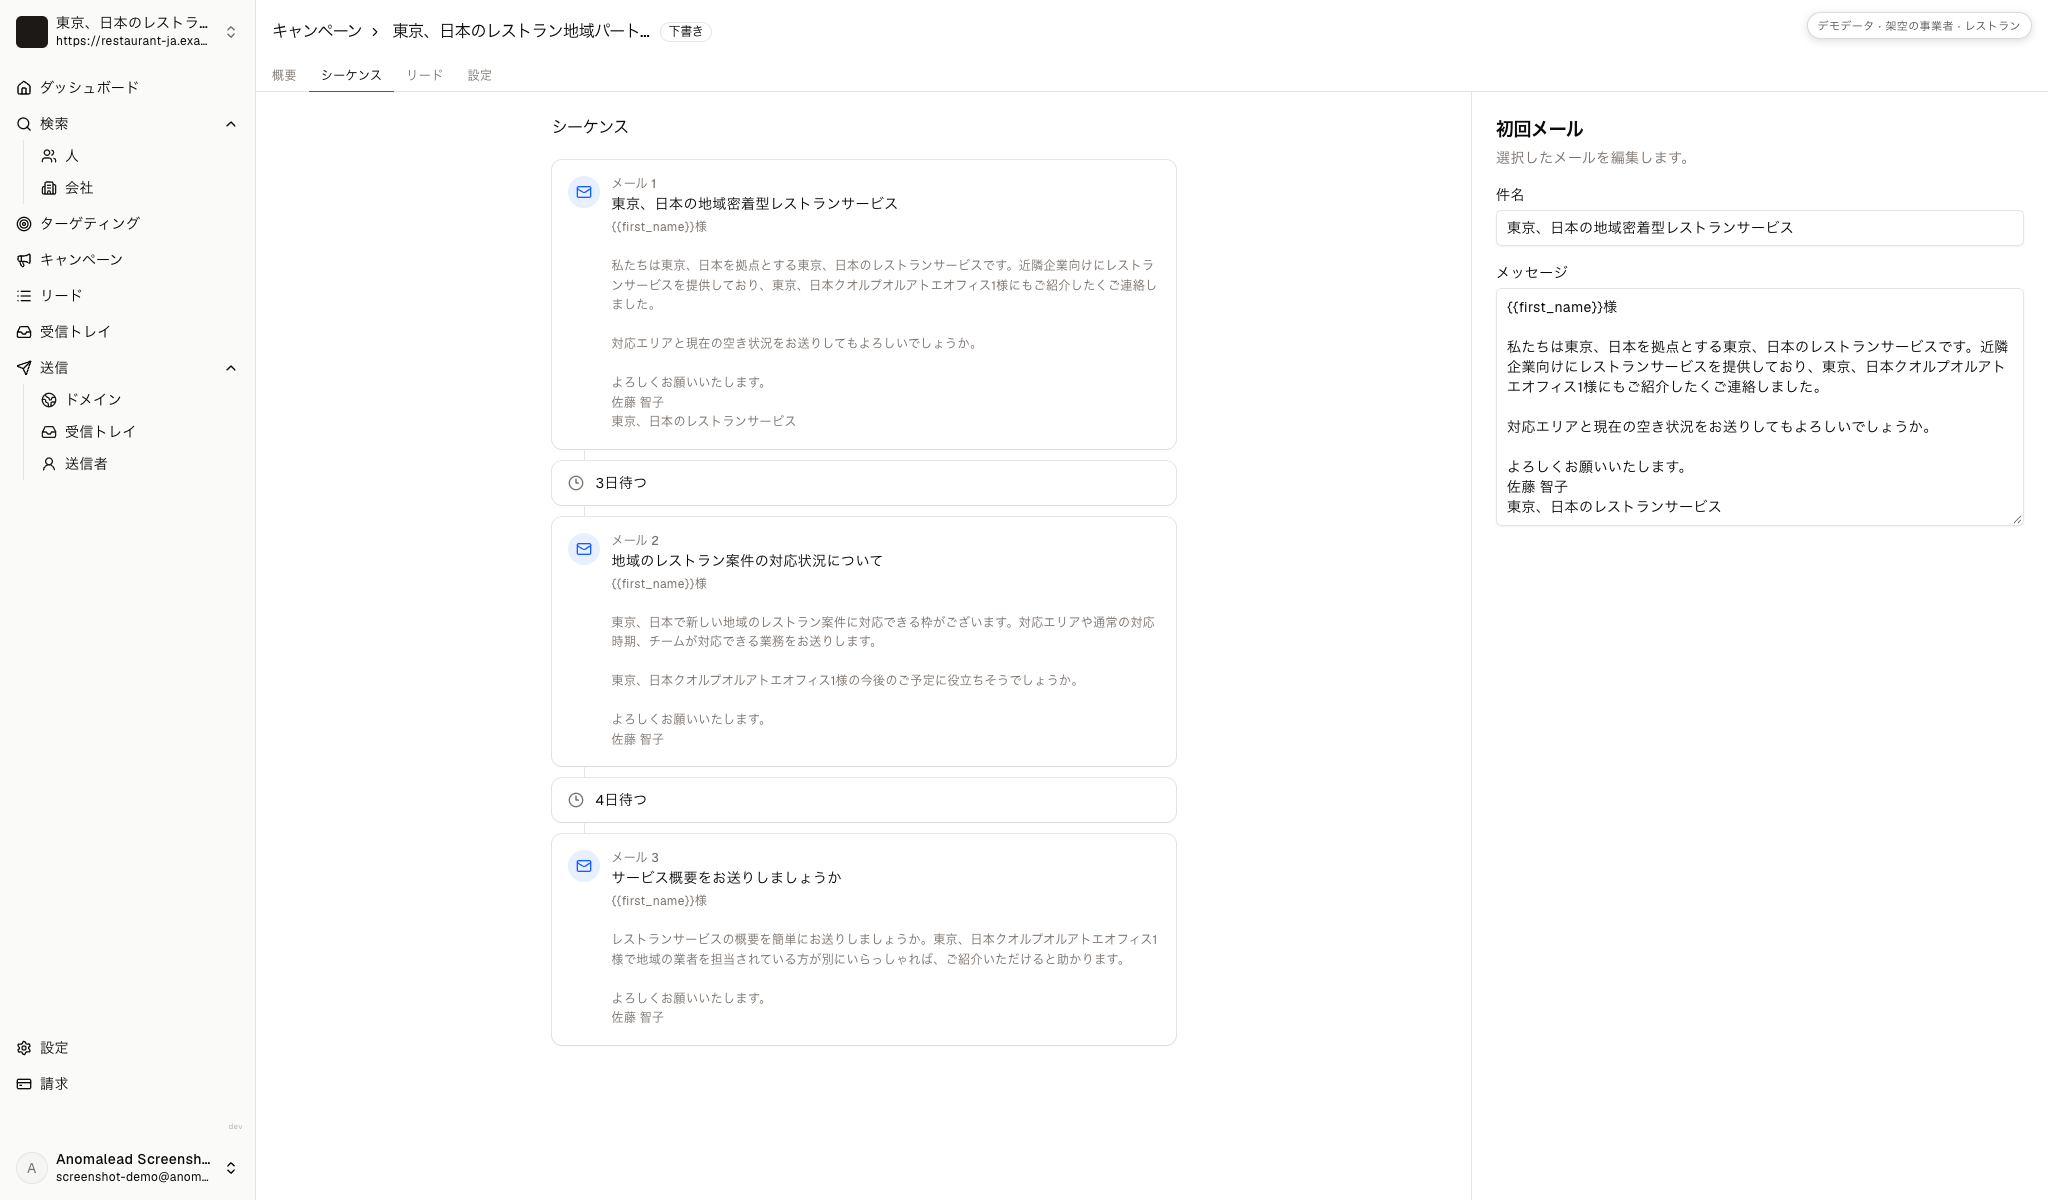Click the デモデータ badge at top right
Image resolution: width=2048 pixels, height=1200 pixels.
[1918, 26]
